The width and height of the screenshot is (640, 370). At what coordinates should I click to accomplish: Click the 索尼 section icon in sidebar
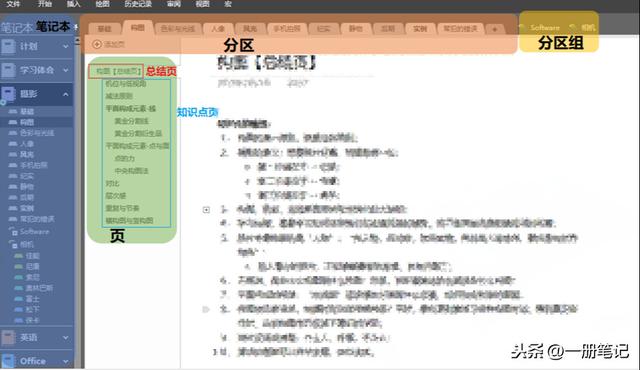pos(19,277)
